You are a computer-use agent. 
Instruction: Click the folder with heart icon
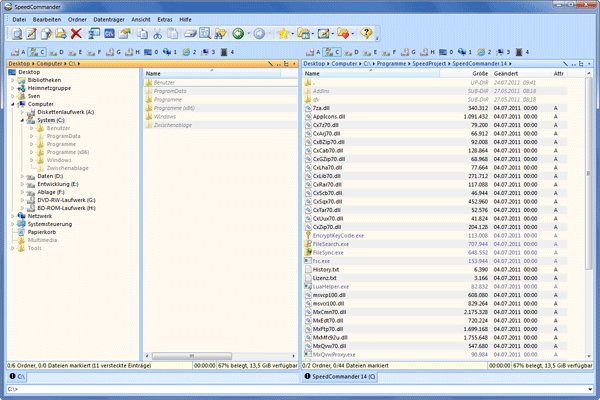click(x=343, y=34)
